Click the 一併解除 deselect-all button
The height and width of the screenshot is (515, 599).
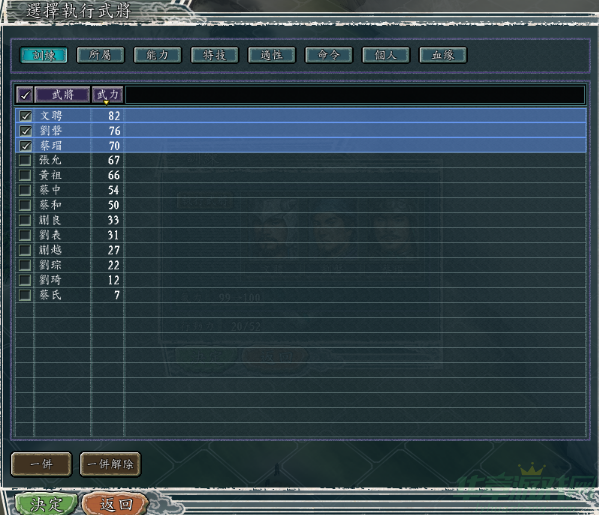[110, 464]
